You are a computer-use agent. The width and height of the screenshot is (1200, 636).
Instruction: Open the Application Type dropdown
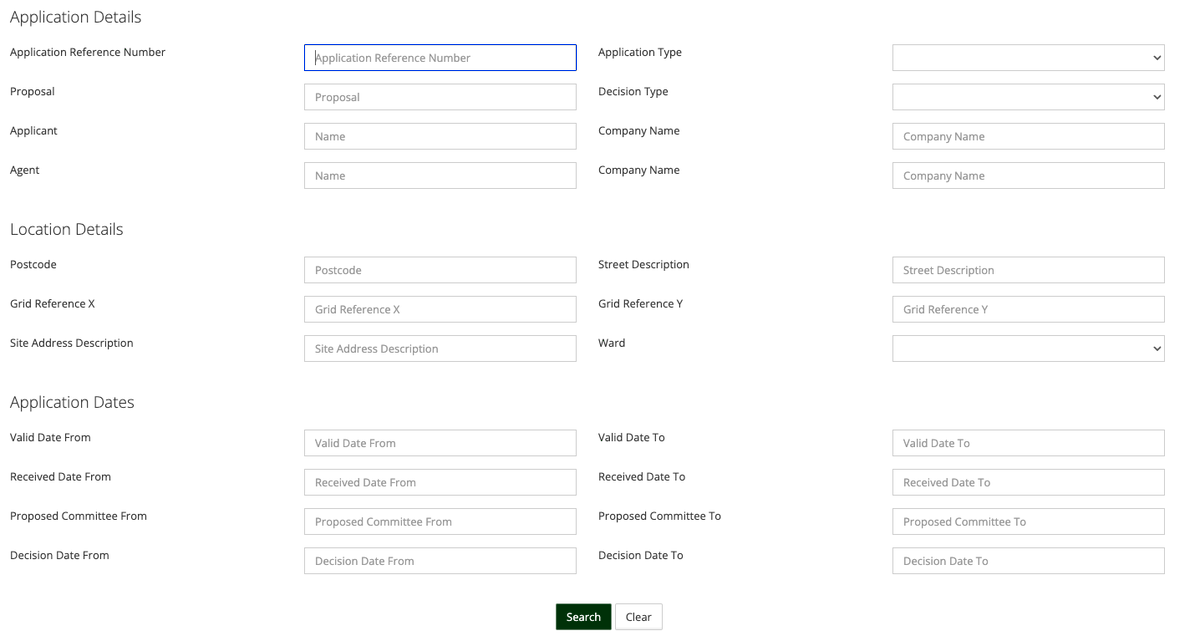click(x=1028, y=58)
